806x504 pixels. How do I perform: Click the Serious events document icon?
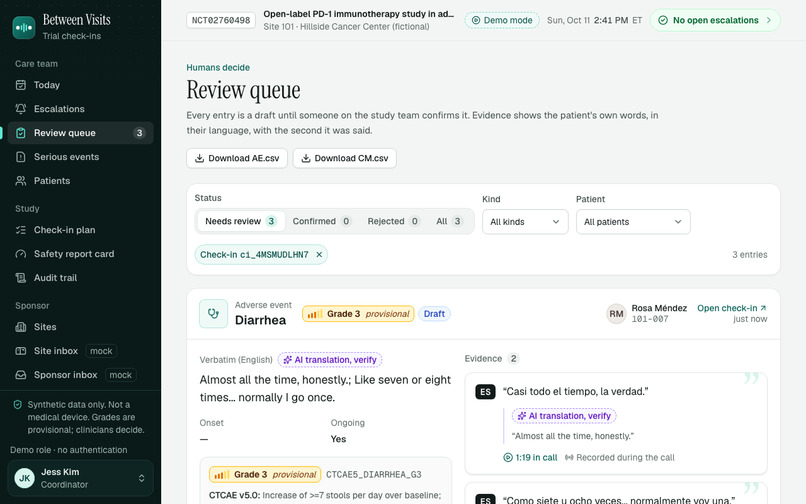click(x=21, y=157)
